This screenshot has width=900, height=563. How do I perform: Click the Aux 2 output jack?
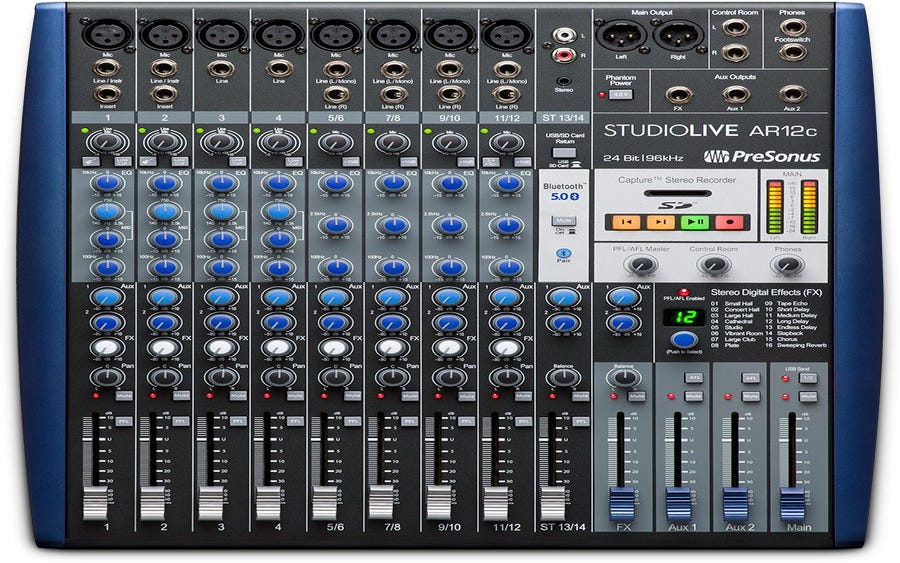(792, 94)
